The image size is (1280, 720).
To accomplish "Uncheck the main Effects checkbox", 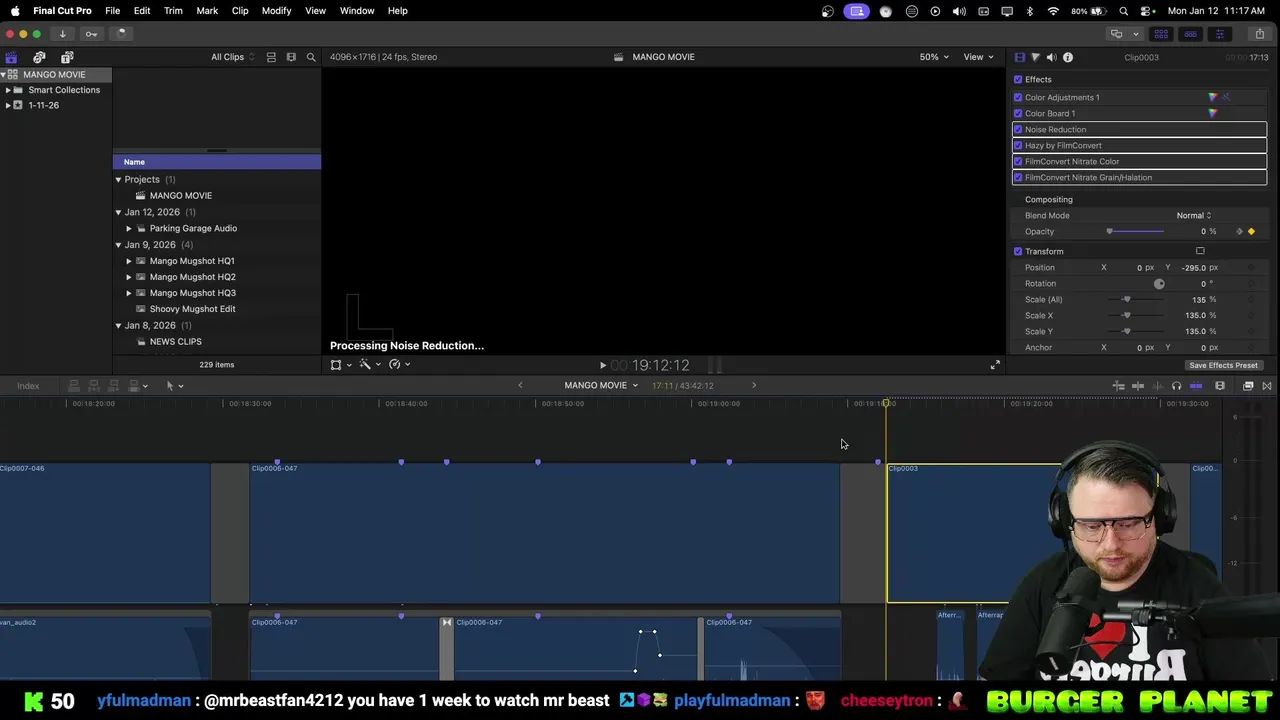I will (1018, 79).
